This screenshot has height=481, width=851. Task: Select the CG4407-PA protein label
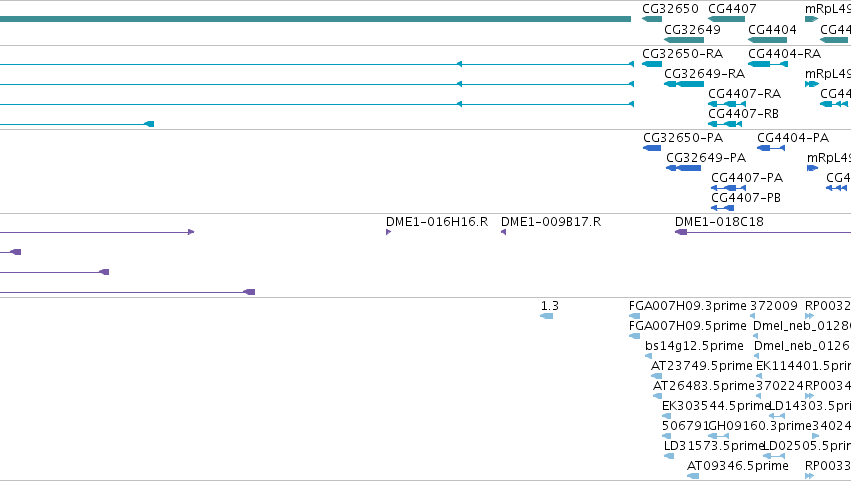click(747, 178)
